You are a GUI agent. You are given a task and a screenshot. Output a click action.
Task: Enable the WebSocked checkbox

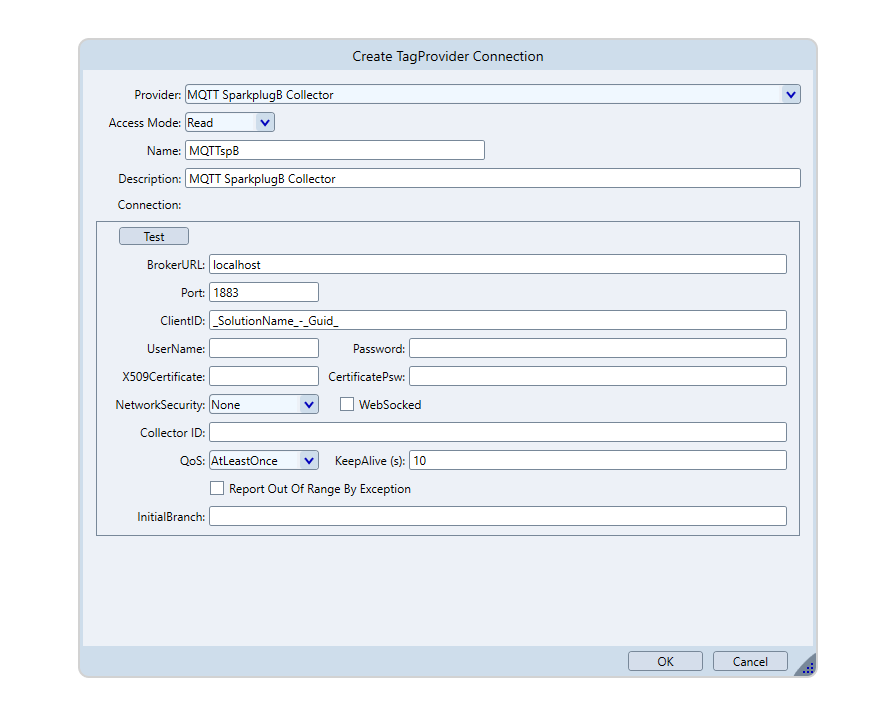click(x=348, y=405)
